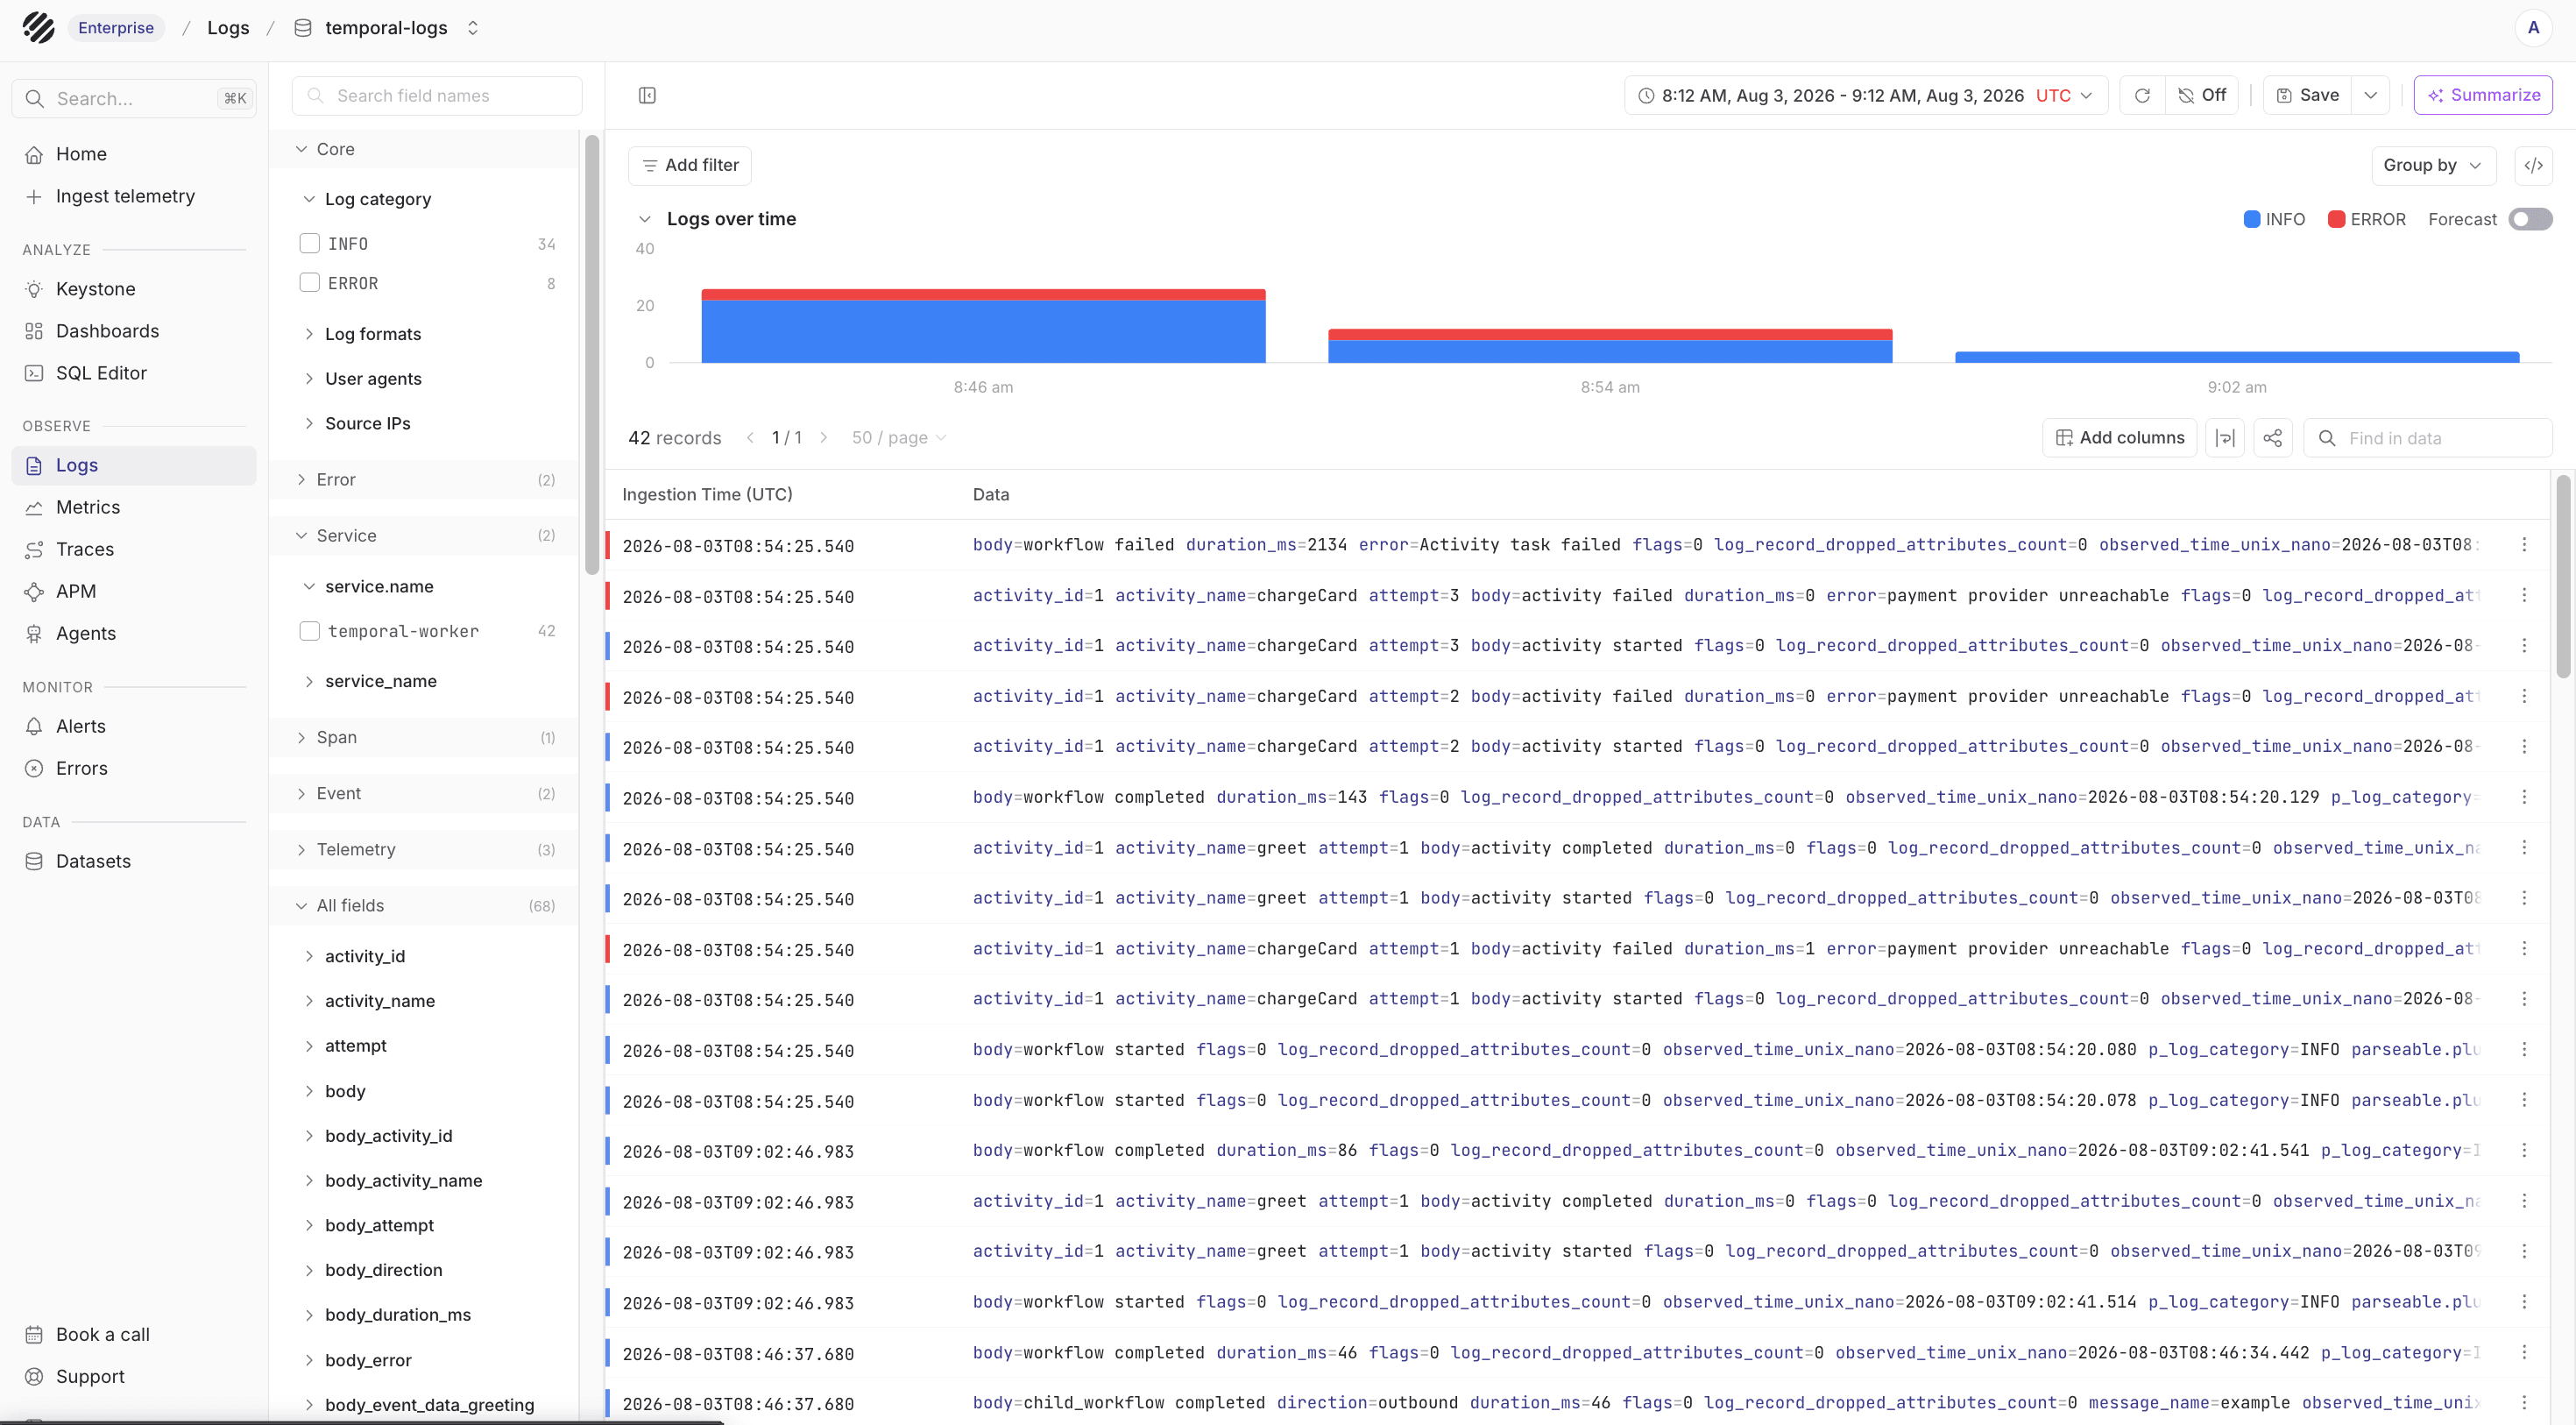
Task: Open the time range picker
Action: tap(1866, 95)
